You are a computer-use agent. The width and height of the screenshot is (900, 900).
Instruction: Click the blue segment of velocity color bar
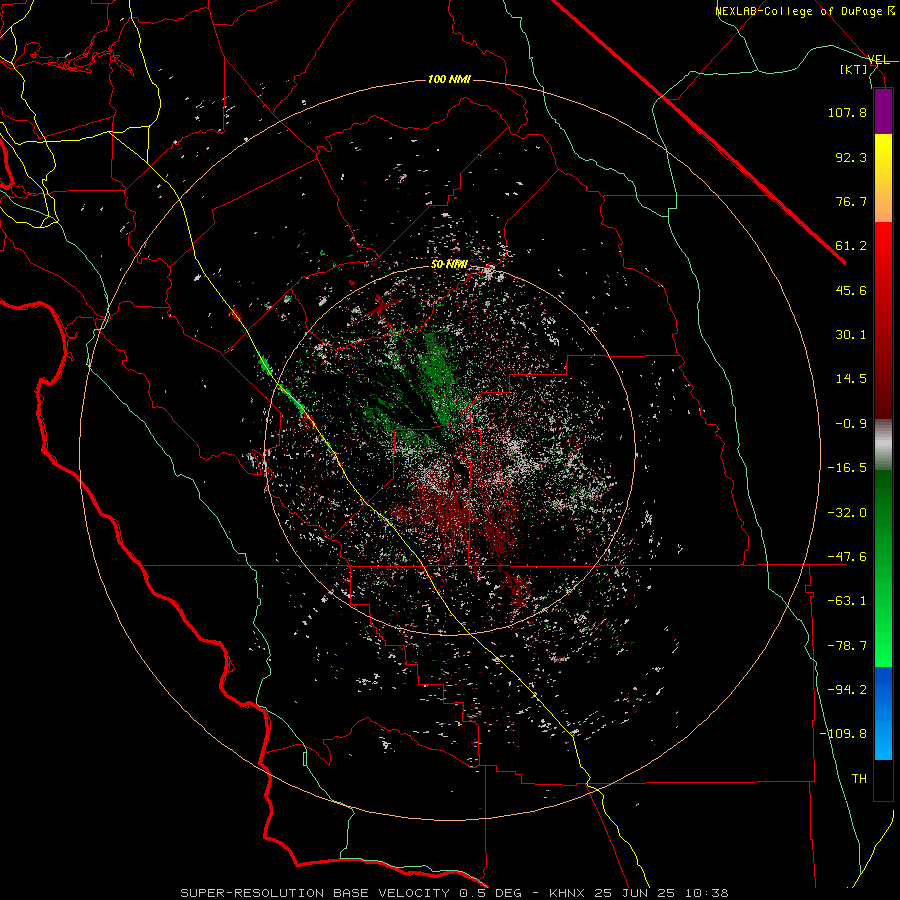click(883, 713)
